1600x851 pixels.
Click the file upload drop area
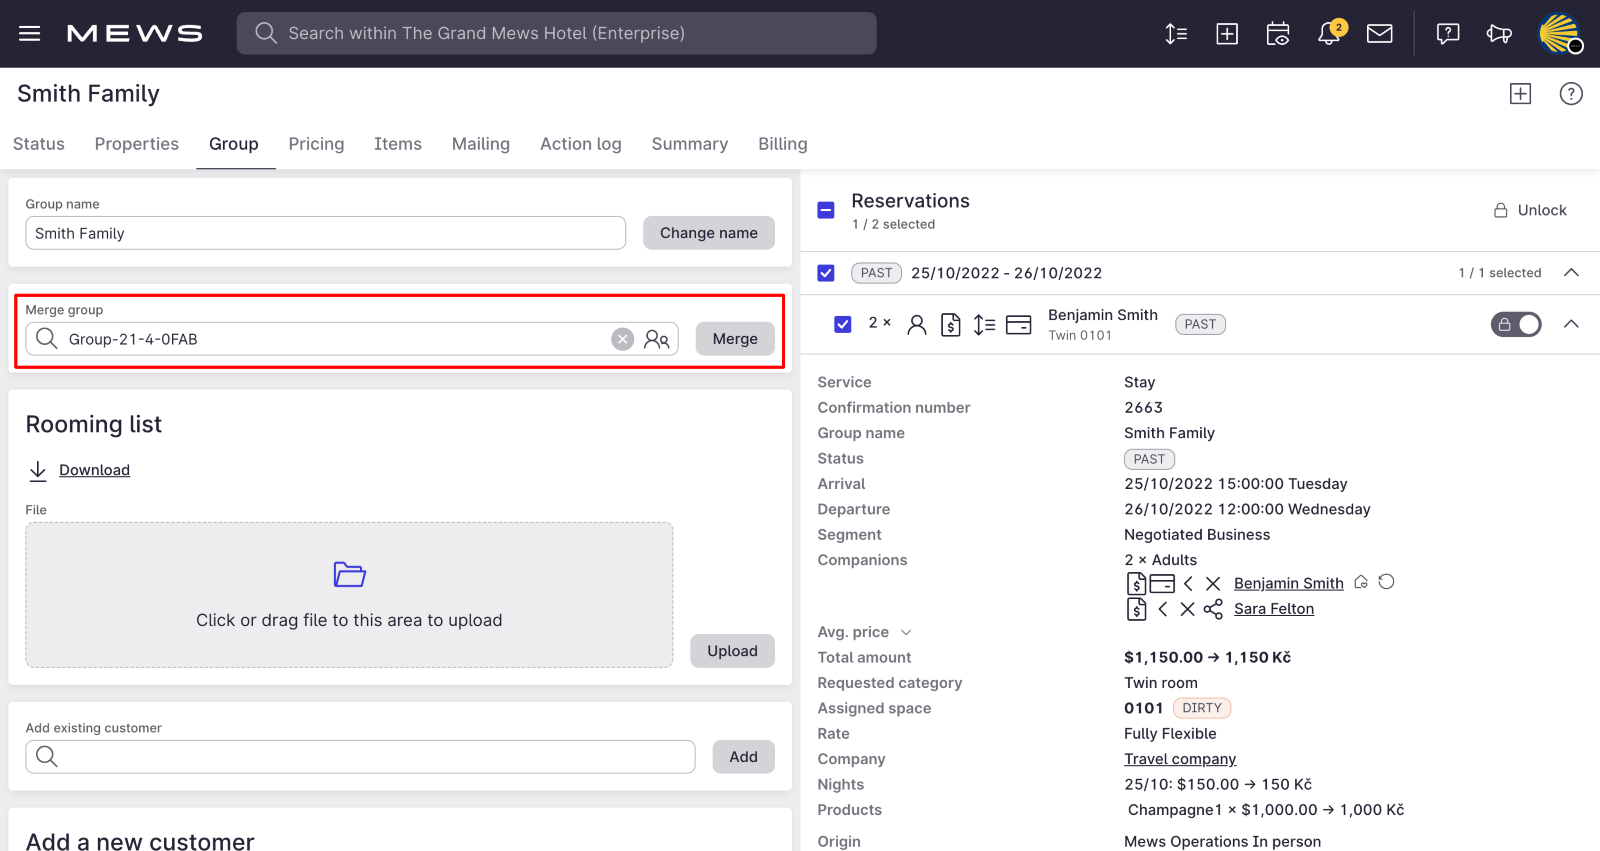tap(349, 595)
